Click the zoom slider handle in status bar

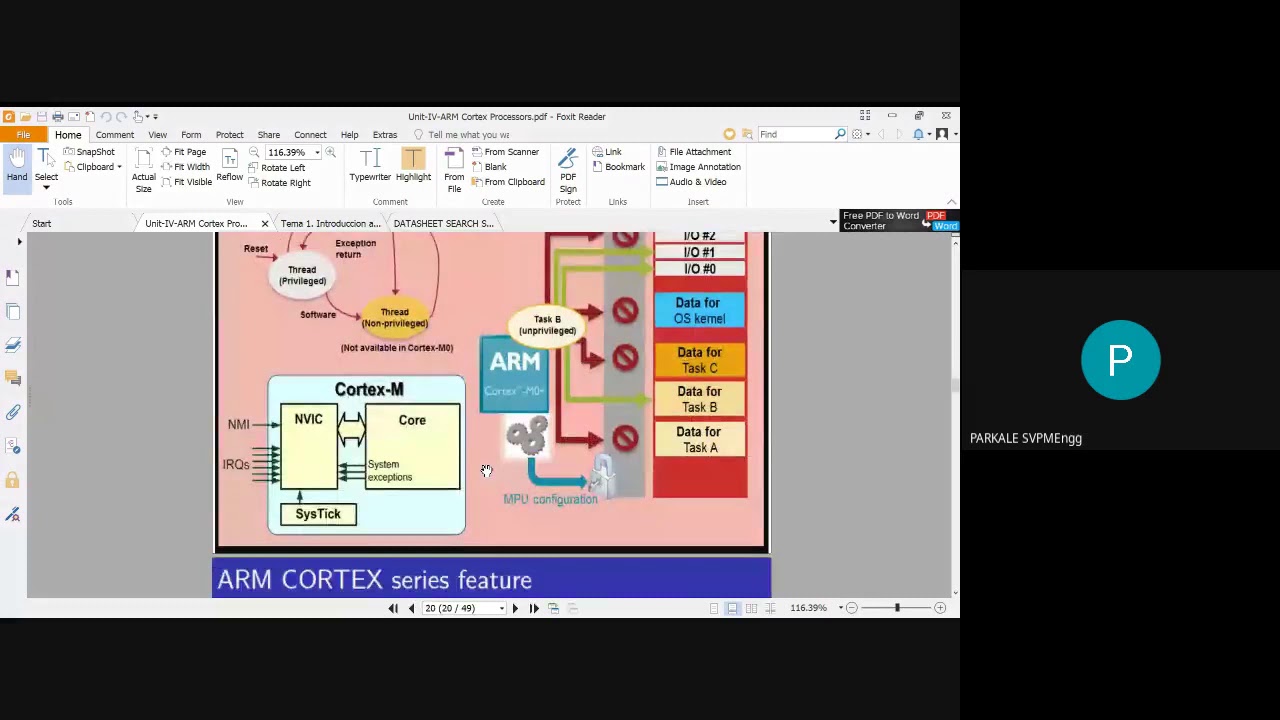click(897, 608)
